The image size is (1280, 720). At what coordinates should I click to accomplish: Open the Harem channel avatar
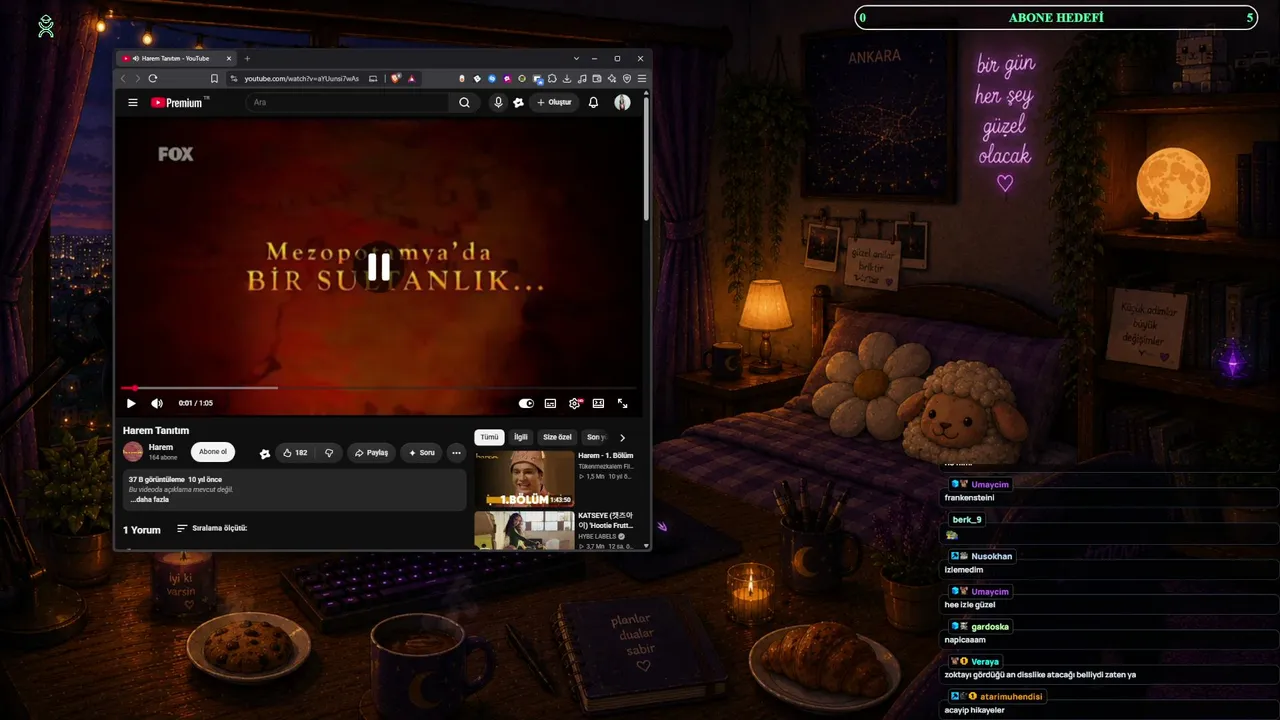pyautogui.click(x=133, y=452)
